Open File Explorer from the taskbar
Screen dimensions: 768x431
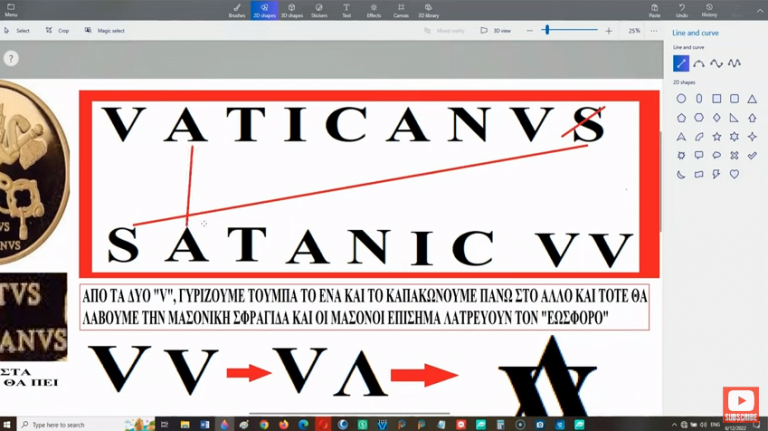(x=185, y=424)
